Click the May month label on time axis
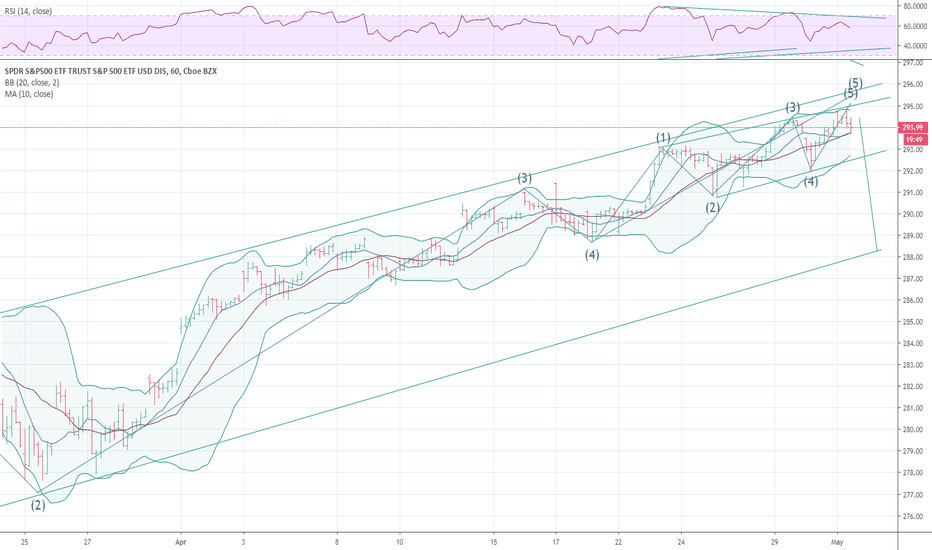Viewport: 932px width, 550px height. (x=837, y=542)
